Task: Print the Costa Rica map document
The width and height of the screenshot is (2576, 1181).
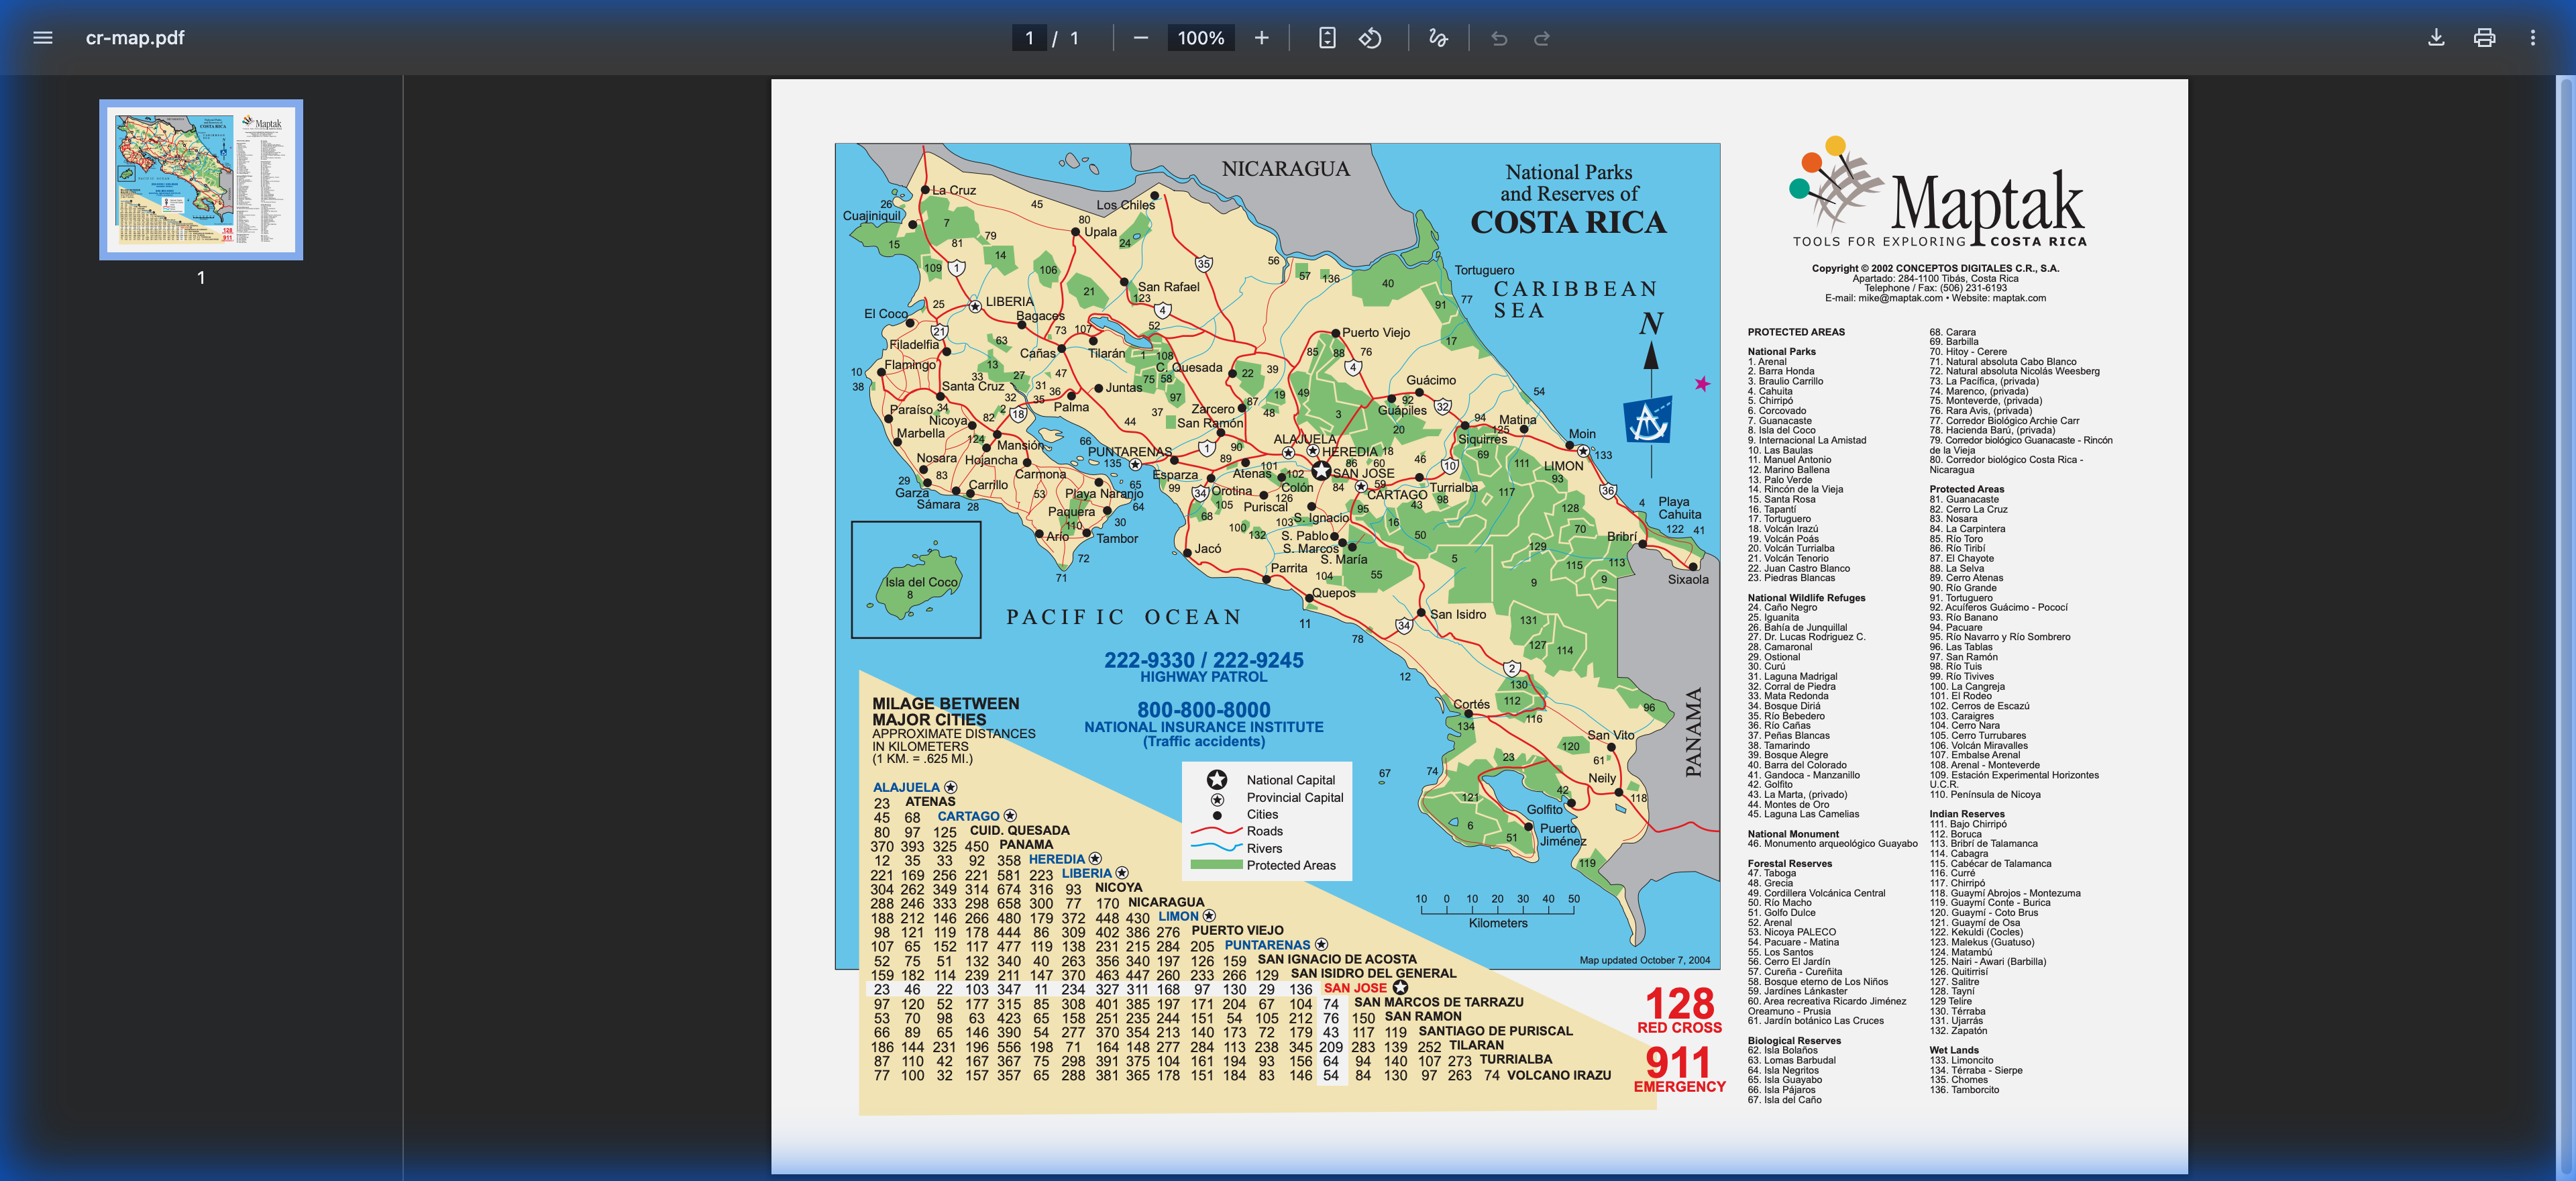Action: click(x=2484, y=38)
